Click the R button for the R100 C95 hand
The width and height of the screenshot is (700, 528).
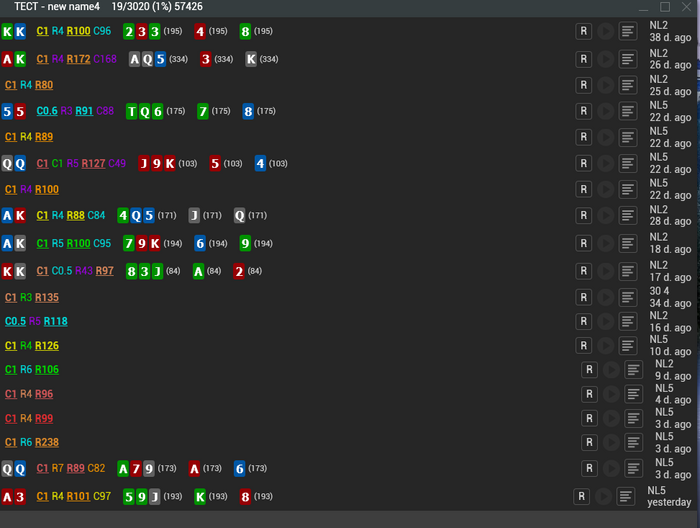583,243
